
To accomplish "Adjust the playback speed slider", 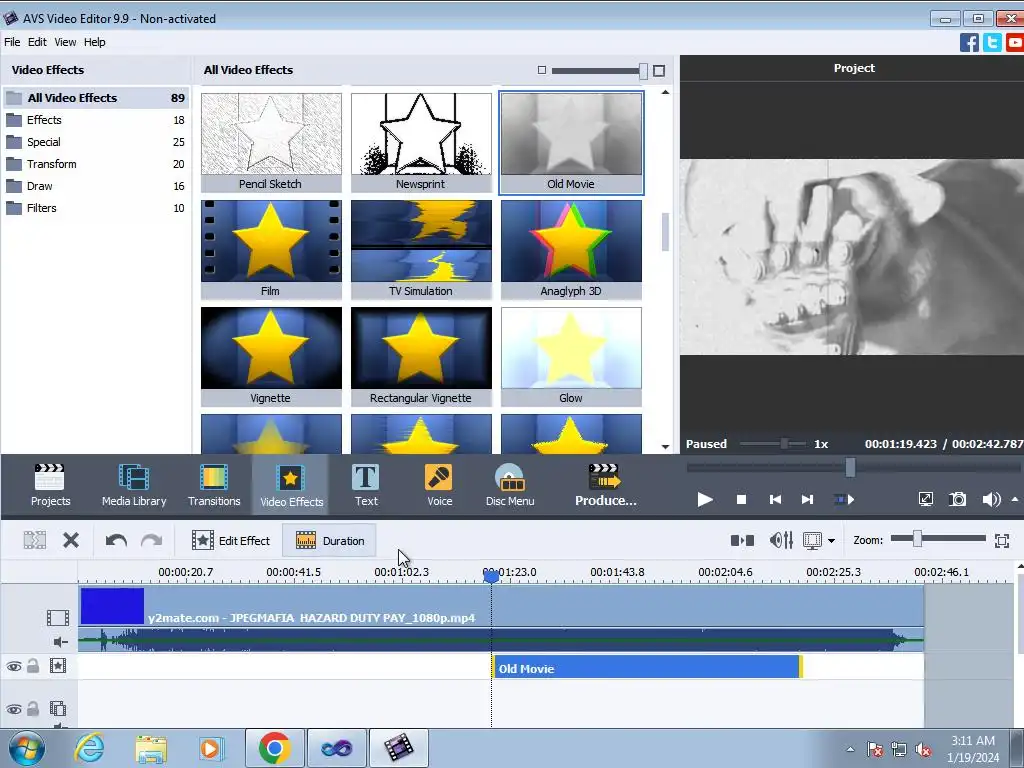I will click(785, 444).
